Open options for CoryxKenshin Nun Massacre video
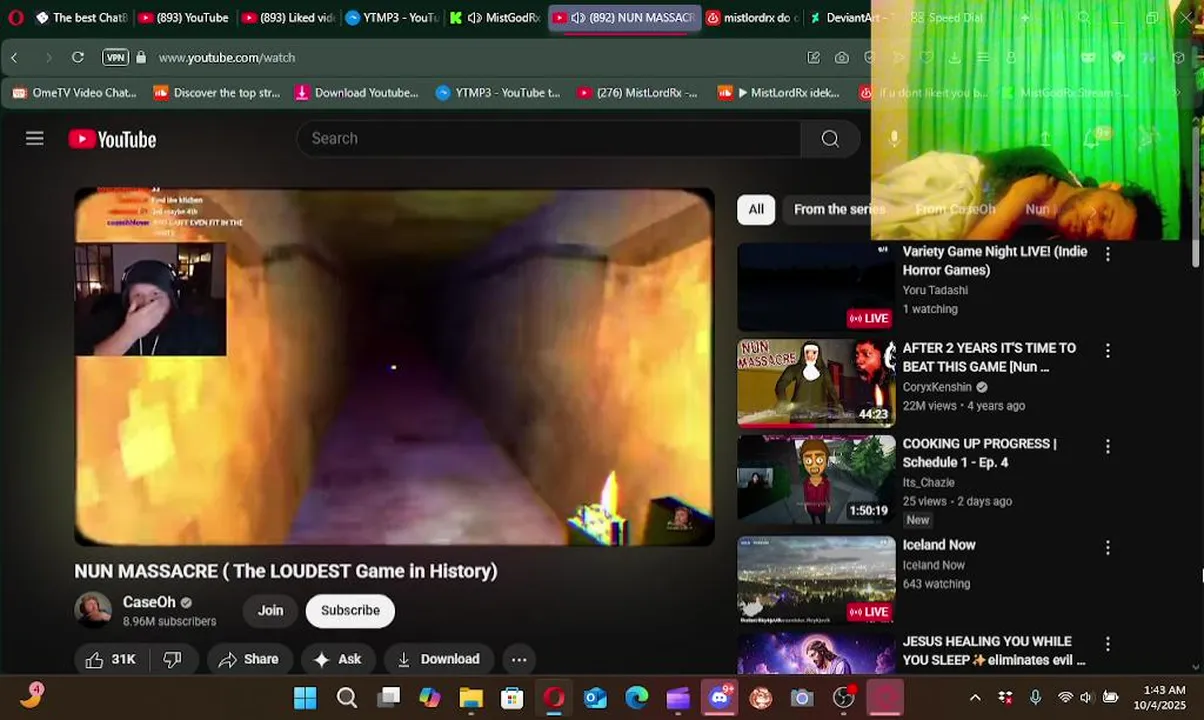 [x=1107, y=351]
